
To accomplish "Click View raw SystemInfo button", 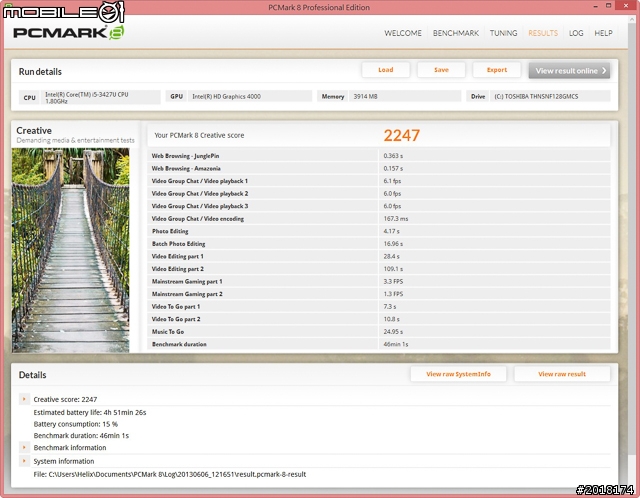I will pyautogui.click(x=458, y=374).
